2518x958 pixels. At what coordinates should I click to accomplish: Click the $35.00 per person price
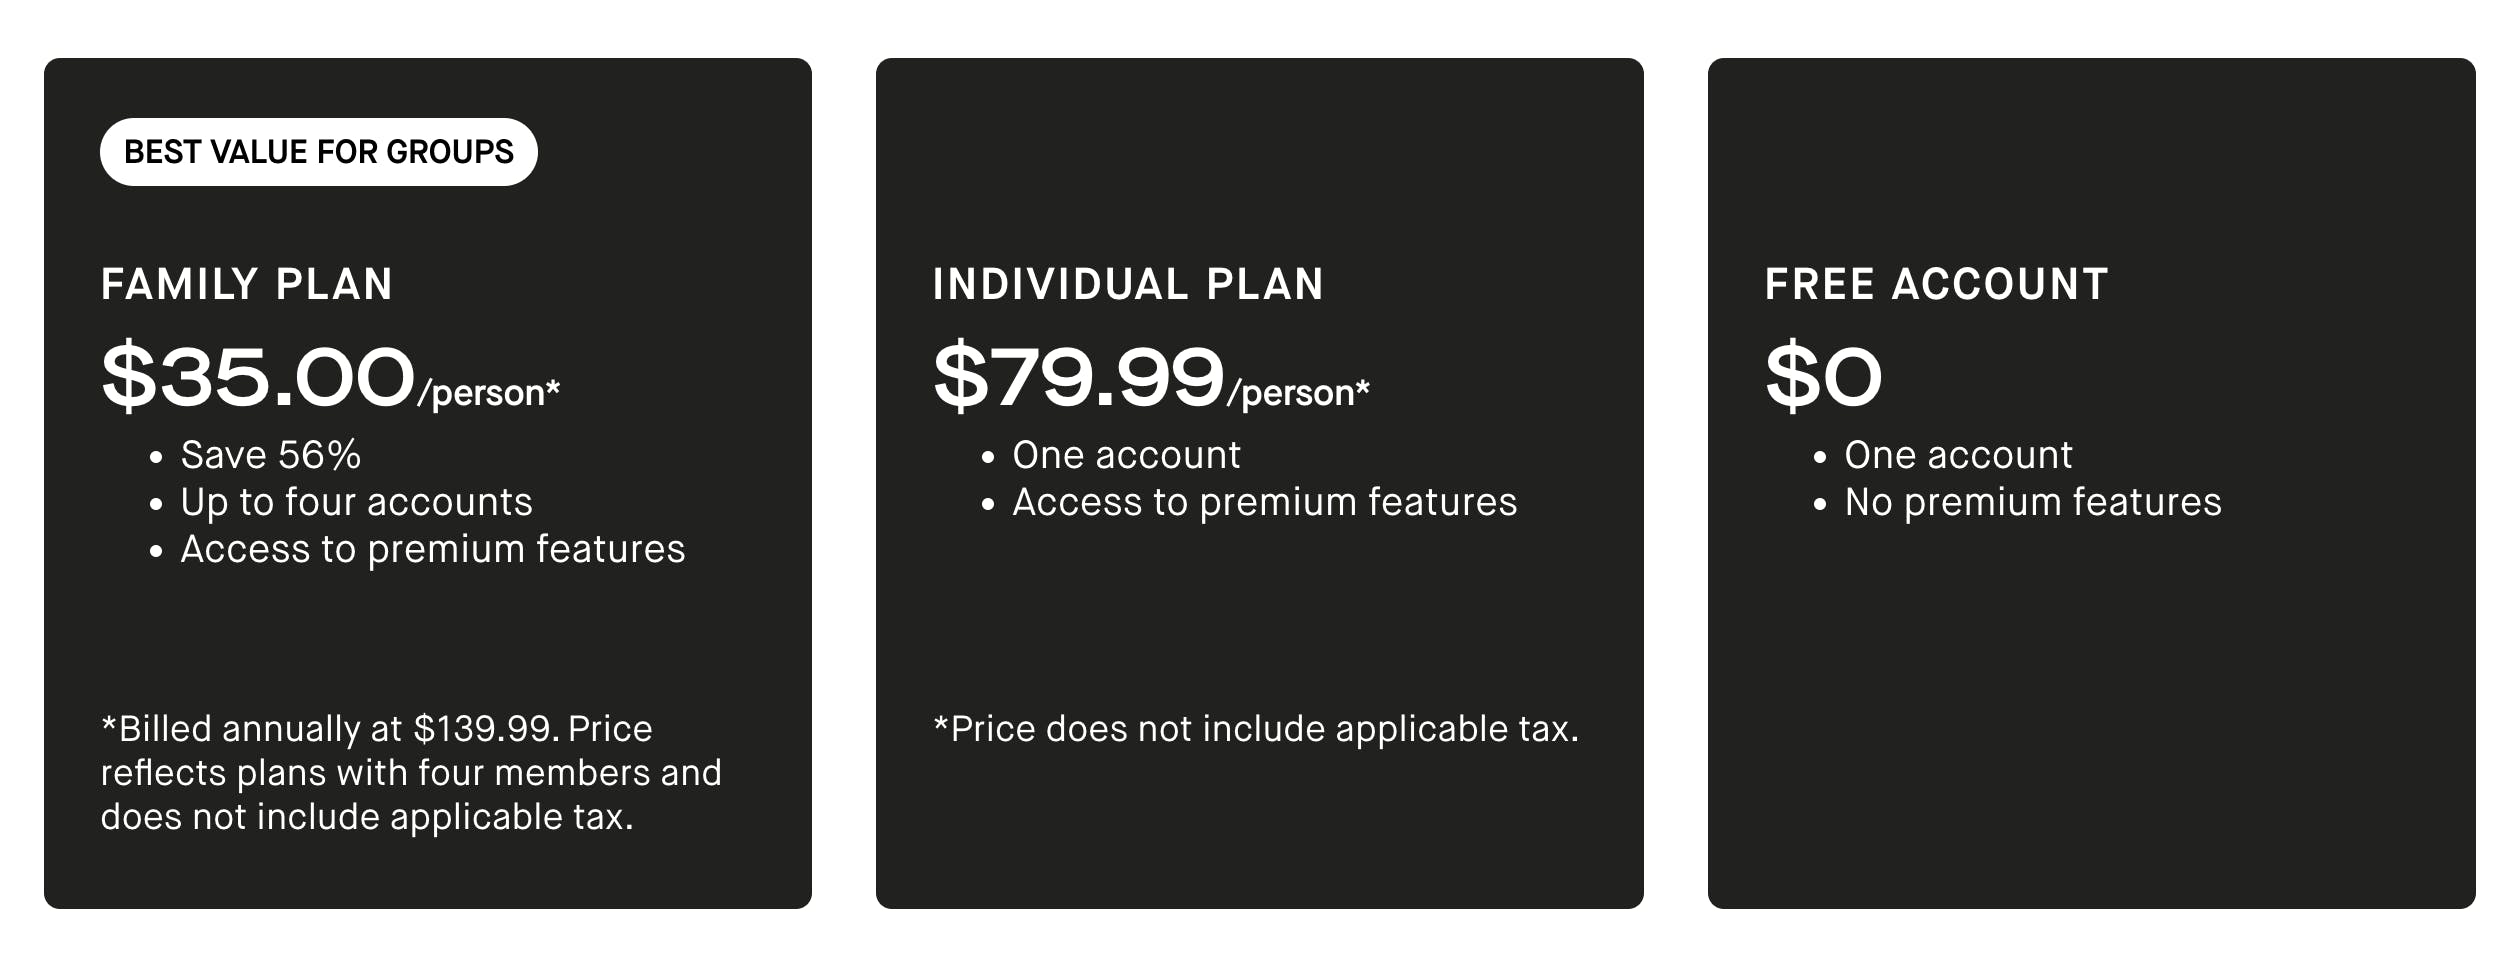[258, 377]
